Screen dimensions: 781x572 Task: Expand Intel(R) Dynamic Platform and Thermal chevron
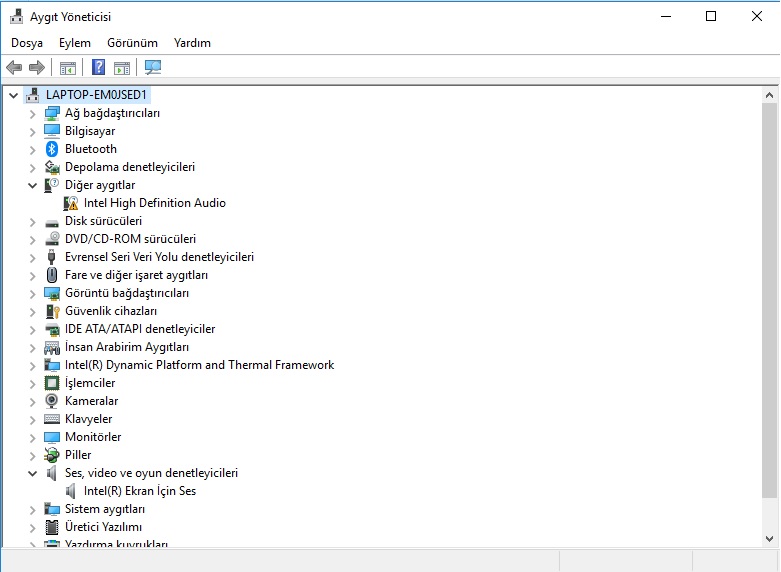[32, 365]
